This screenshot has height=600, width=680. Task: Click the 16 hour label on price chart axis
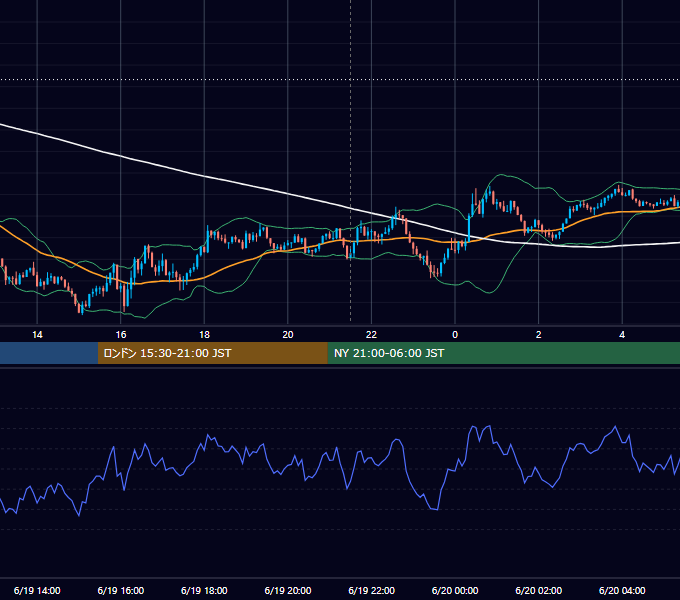tap(121, 335)
